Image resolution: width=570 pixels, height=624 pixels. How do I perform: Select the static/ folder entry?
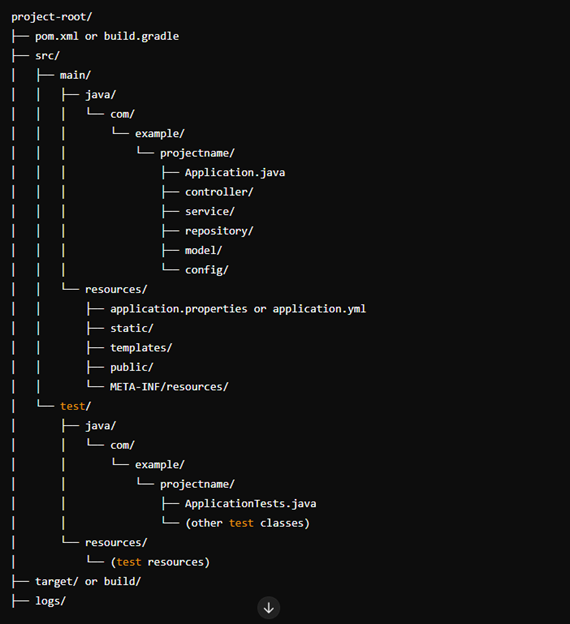click(x=132, y=329)
